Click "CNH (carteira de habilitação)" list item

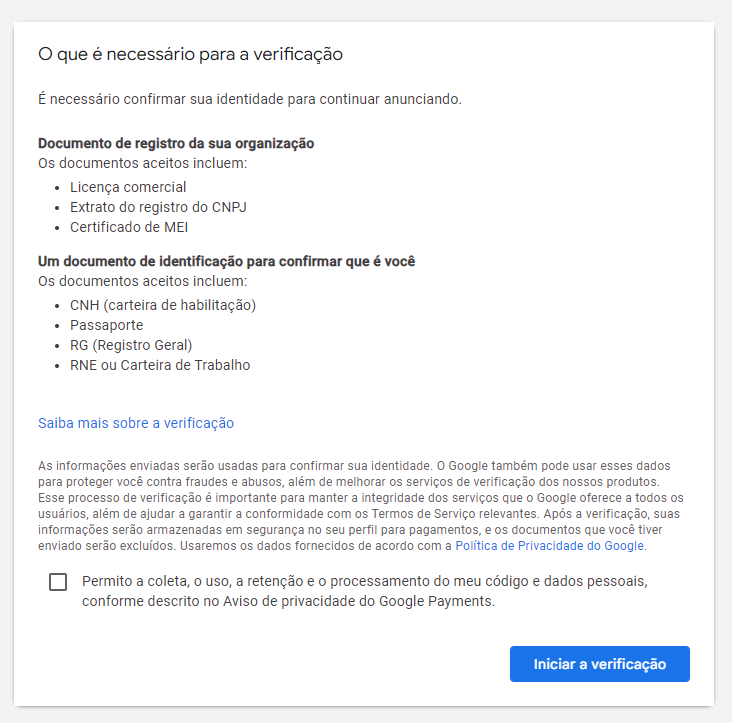pos(163,305)
